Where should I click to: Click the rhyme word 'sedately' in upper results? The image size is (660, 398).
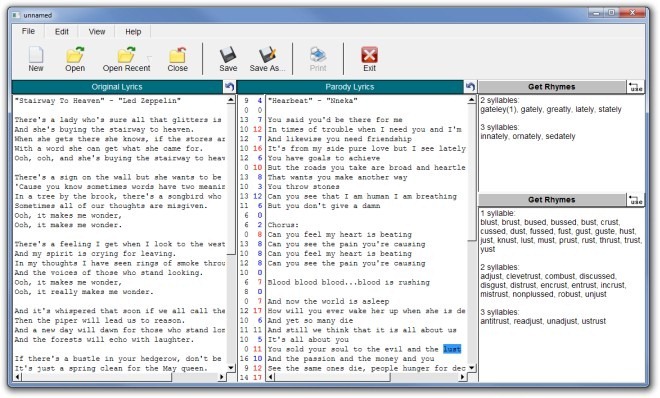pyautogui.click(x=560, y=136)
